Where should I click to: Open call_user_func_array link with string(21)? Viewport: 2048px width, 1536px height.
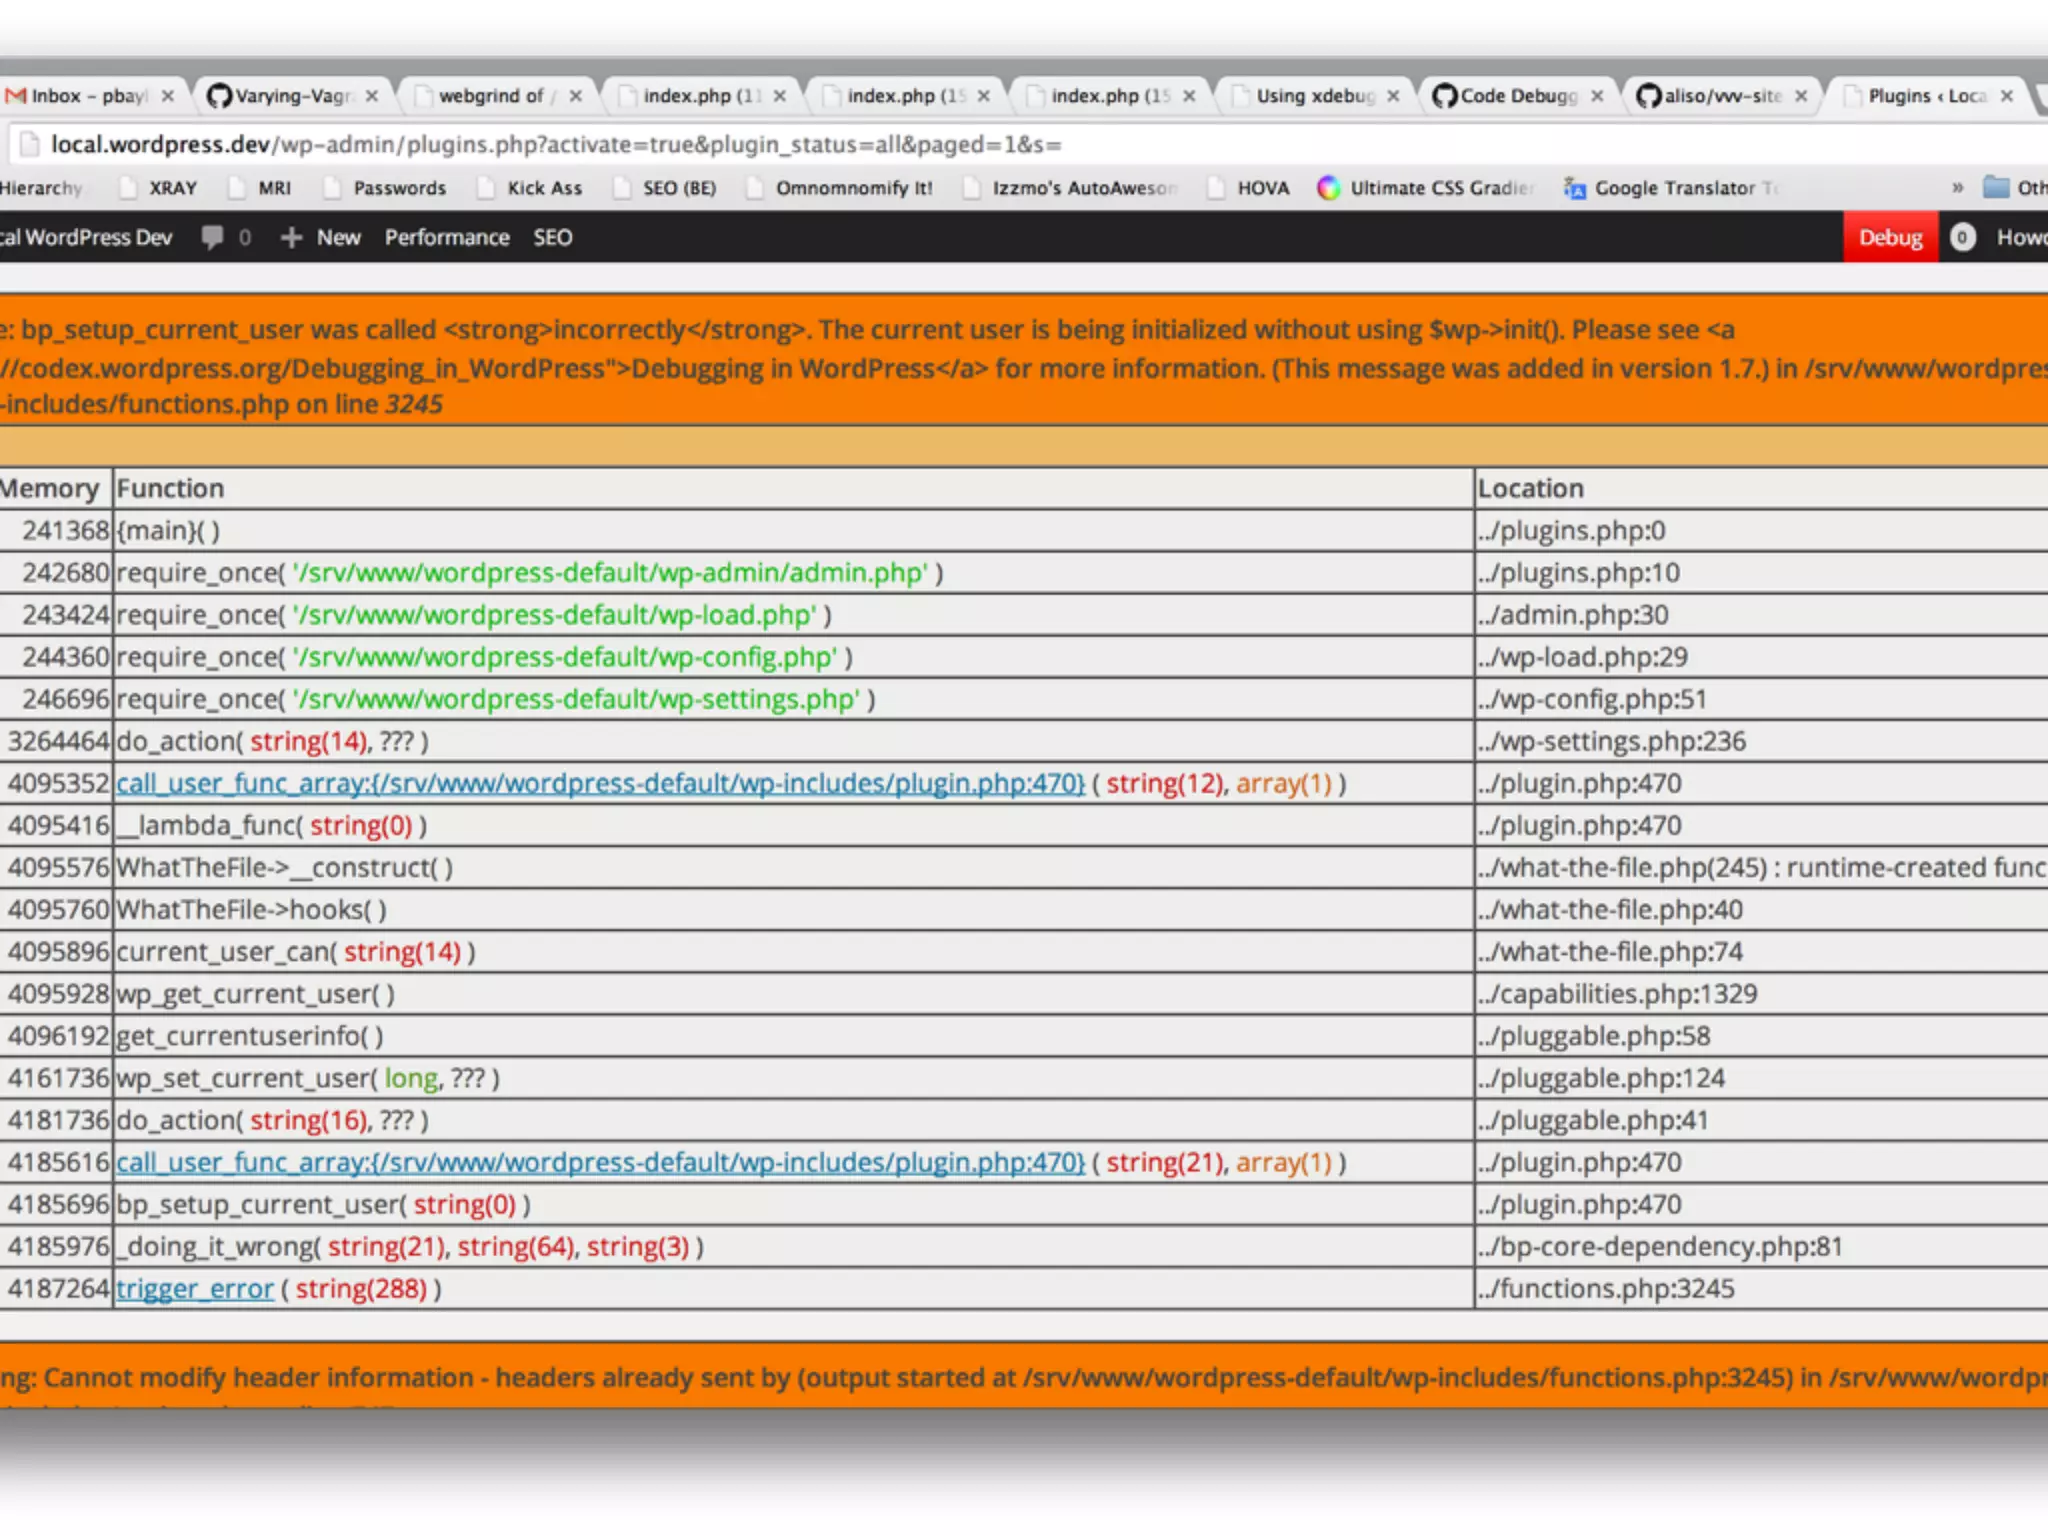tap(600, 1162)
